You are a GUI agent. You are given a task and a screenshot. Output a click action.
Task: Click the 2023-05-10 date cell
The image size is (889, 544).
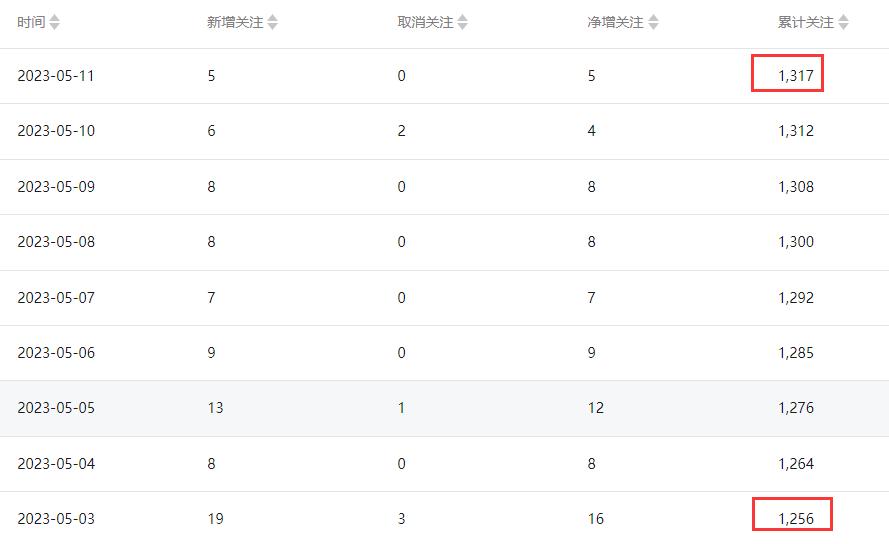(56, 131)
